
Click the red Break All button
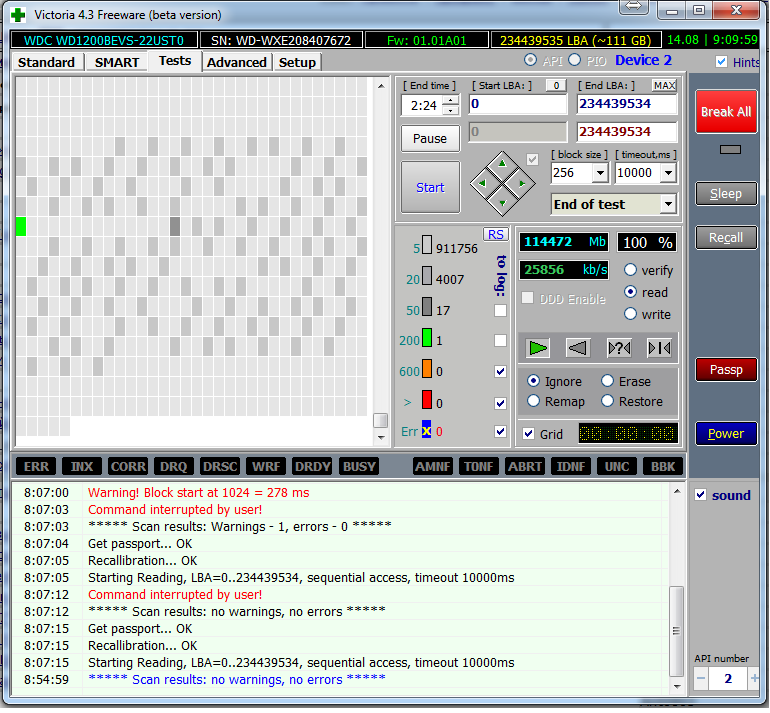click(725, 112)
